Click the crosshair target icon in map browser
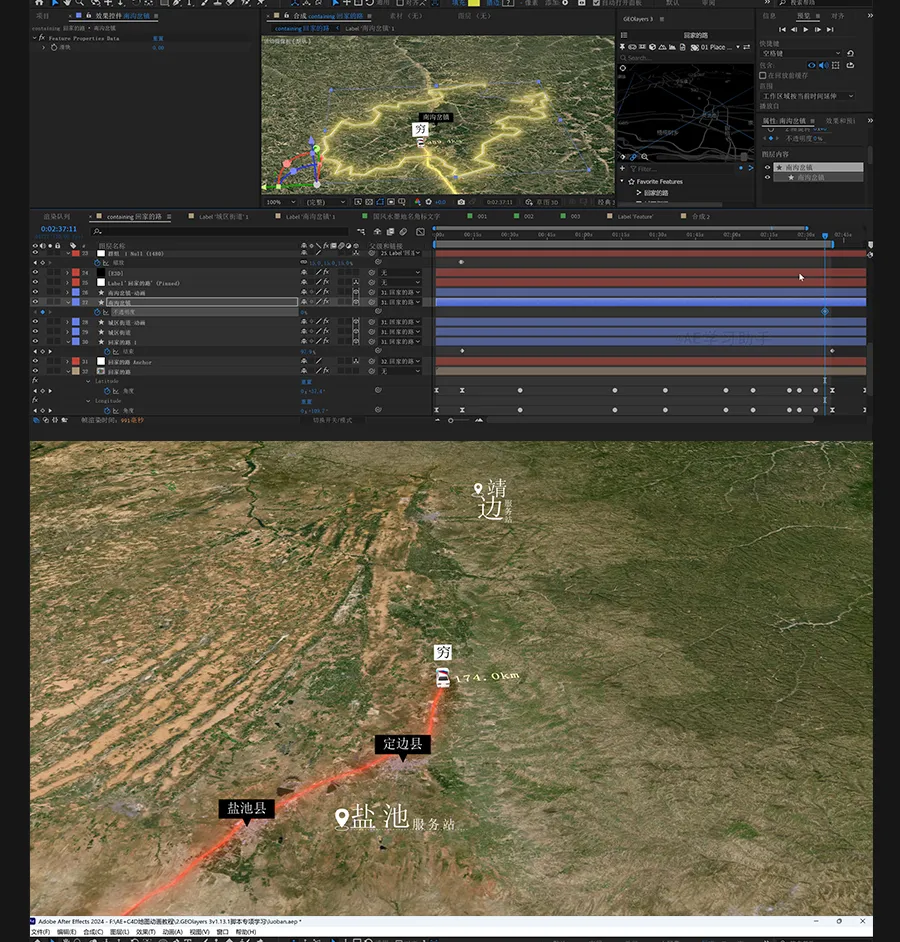This screenshot has height=942, width=900. pos(623,68)
